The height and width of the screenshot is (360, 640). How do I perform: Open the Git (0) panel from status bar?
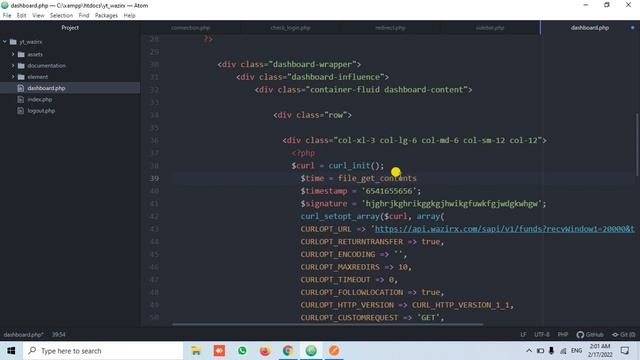pyautogui.click(x=623, y=335)
